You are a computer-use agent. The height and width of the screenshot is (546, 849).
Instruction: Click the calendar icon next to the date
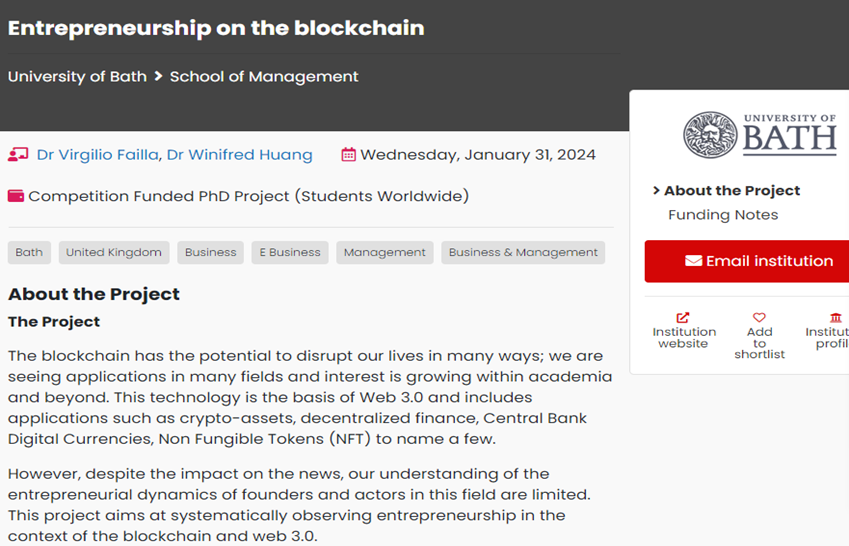[348, 155]
